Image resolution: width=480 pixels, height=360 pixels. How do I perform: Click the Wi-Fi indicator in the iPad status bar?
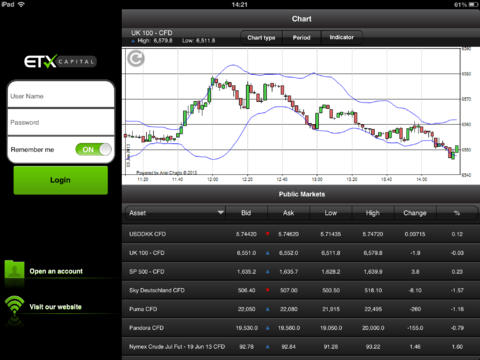(x=21, y=4)
